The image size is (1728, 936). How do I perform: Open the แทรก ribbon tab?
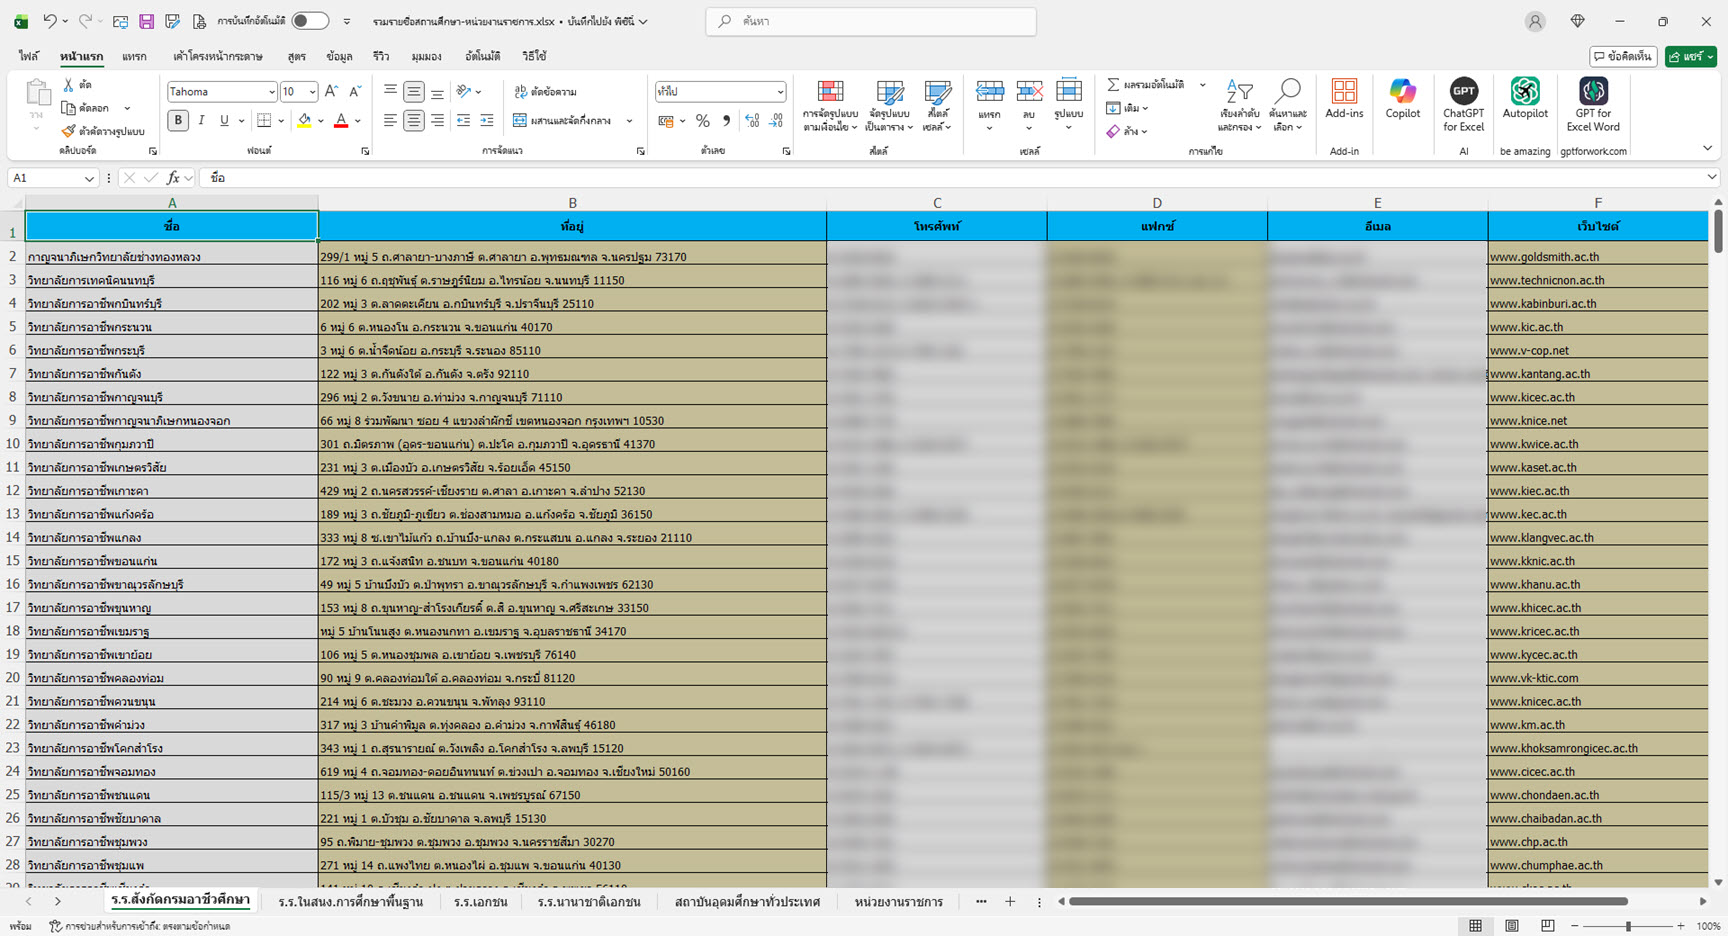pos(134,57)
